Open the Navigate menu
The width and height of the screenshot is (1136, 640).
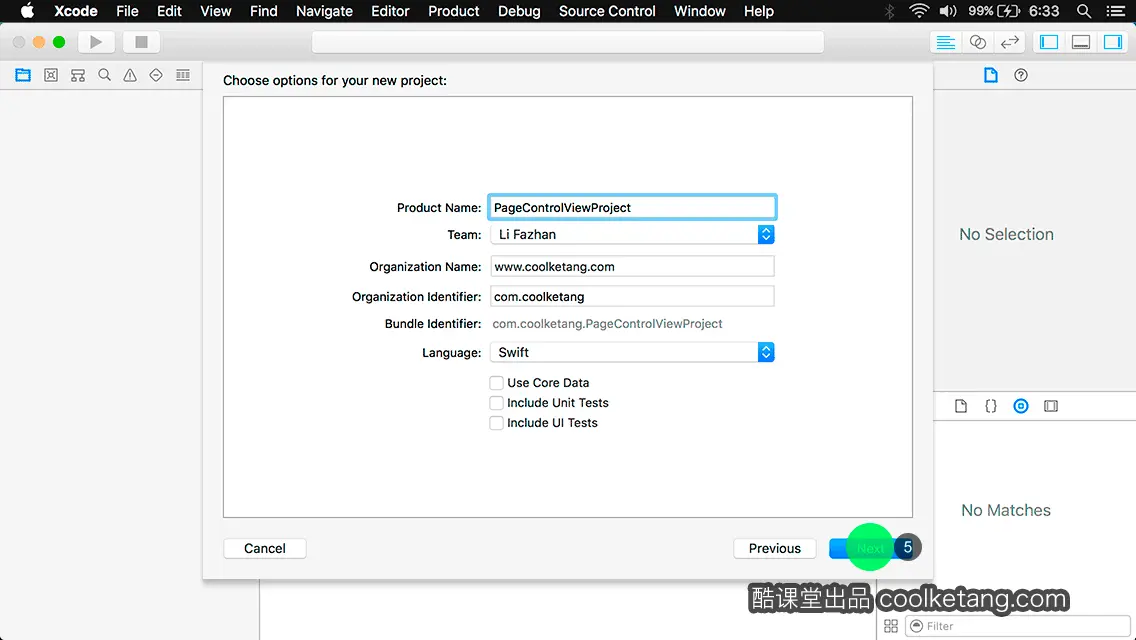coord(325,11)
